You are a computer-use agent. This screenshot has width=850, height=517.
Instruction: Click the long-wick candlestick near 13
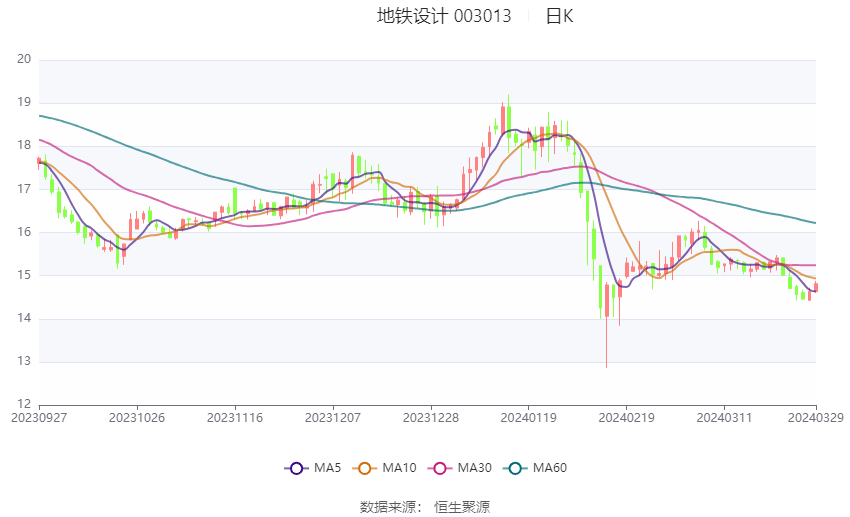click(x=607, y=325)
